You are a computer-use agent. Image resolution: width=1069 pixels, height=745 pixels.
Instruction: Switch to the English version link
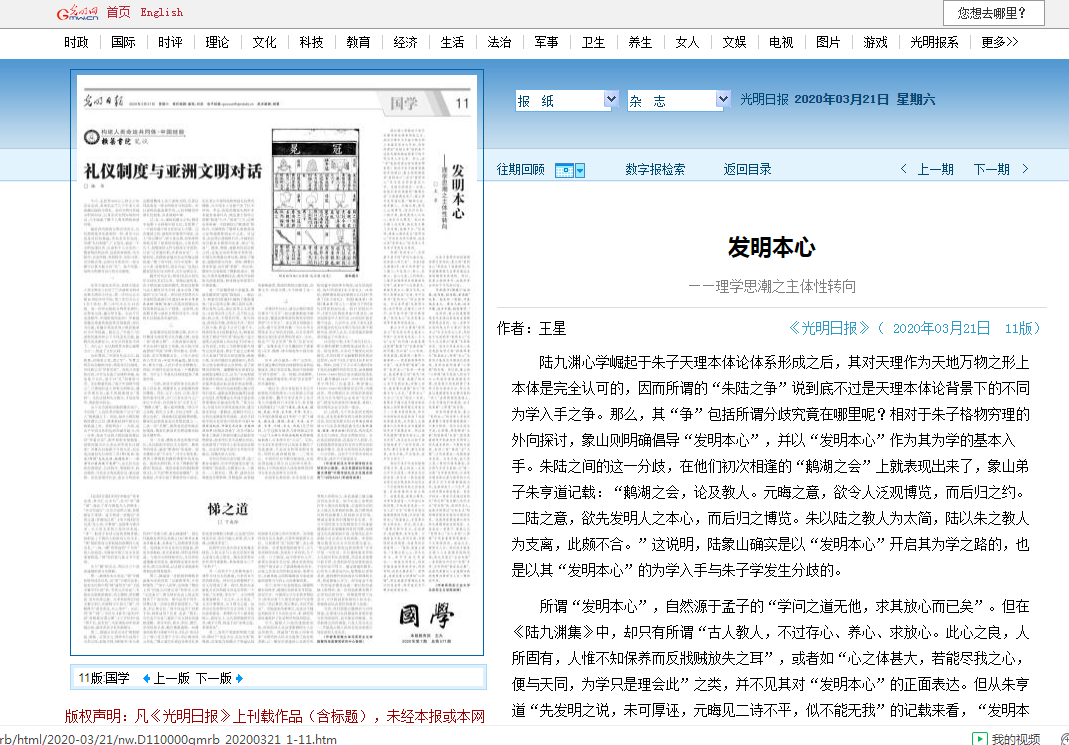161,12
